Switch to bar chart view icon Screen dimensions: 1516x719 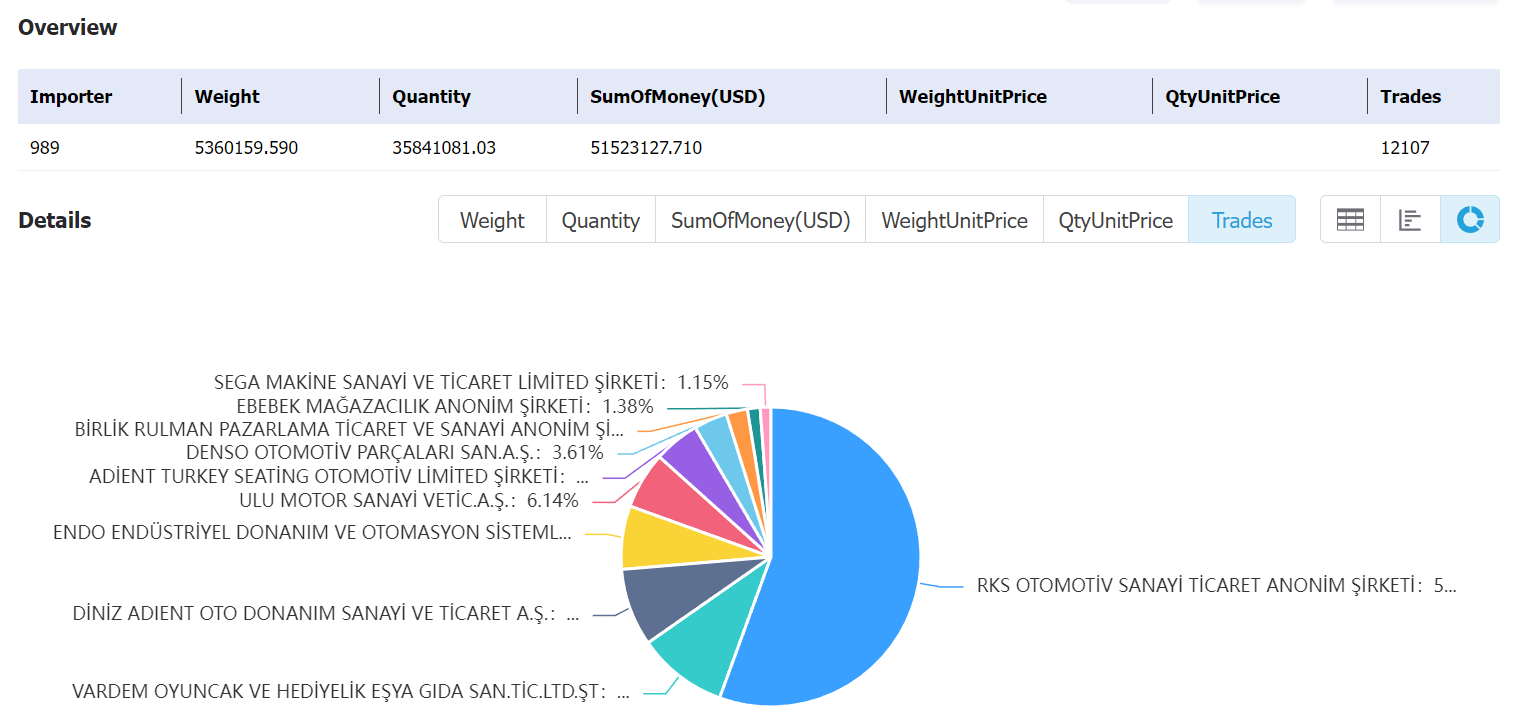pyautogui.click(x=1410, y=220)
